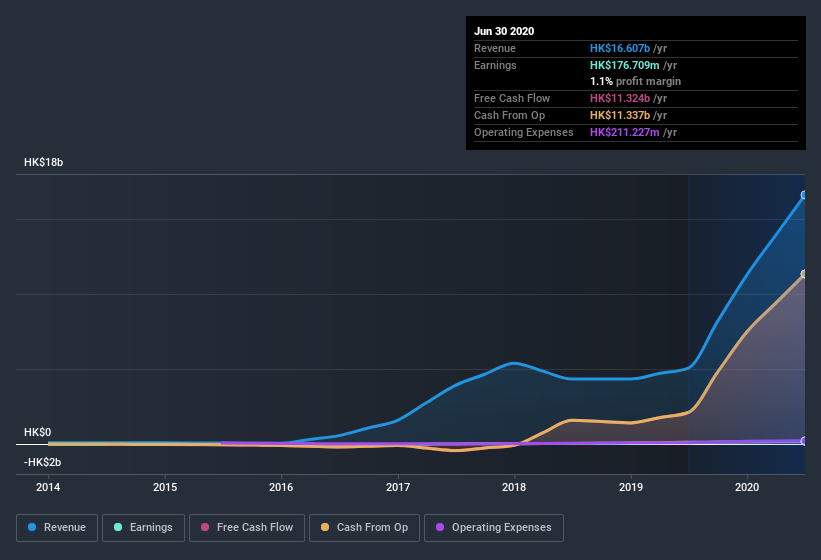Click the 2014 x-axis label
The image size is (821, 560).
coord(48,487)
